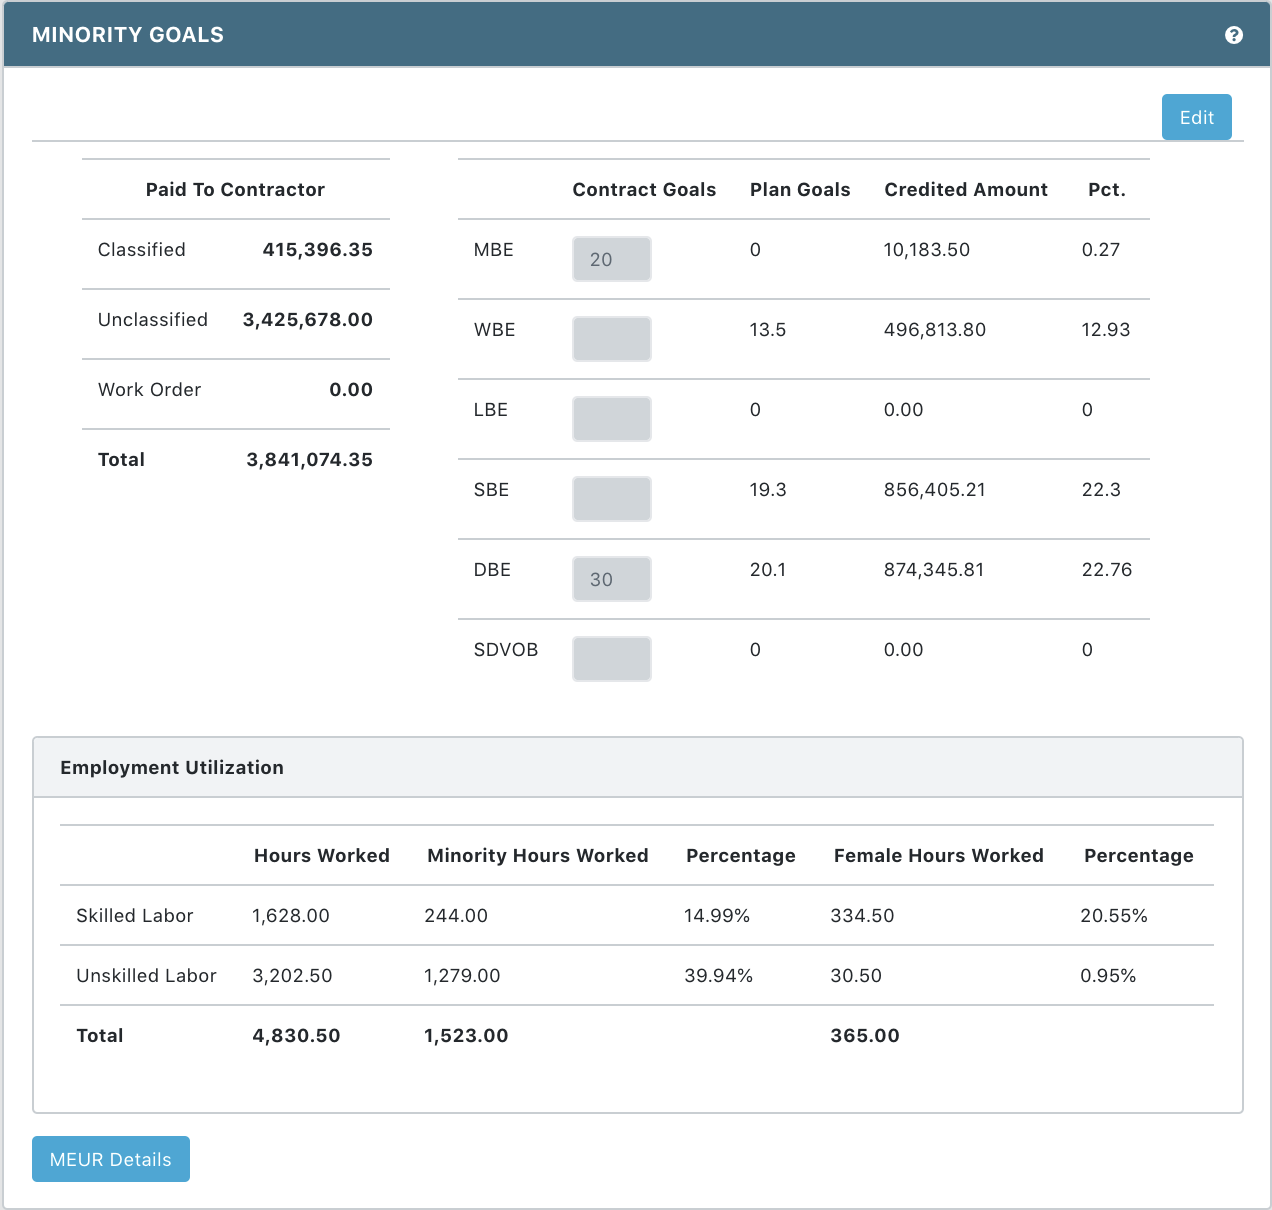The width and height of the screenshot is (1272, 1210).
Task: Click the Minority Hours Worked column header
Action: (538, 856)
